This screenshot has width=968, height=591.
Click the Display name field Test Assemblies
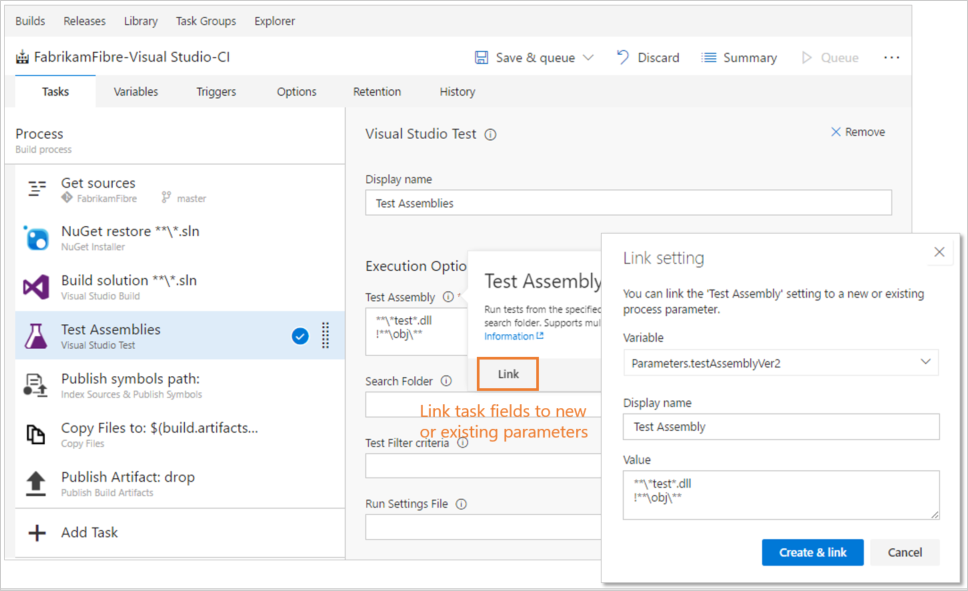[628, 203]
